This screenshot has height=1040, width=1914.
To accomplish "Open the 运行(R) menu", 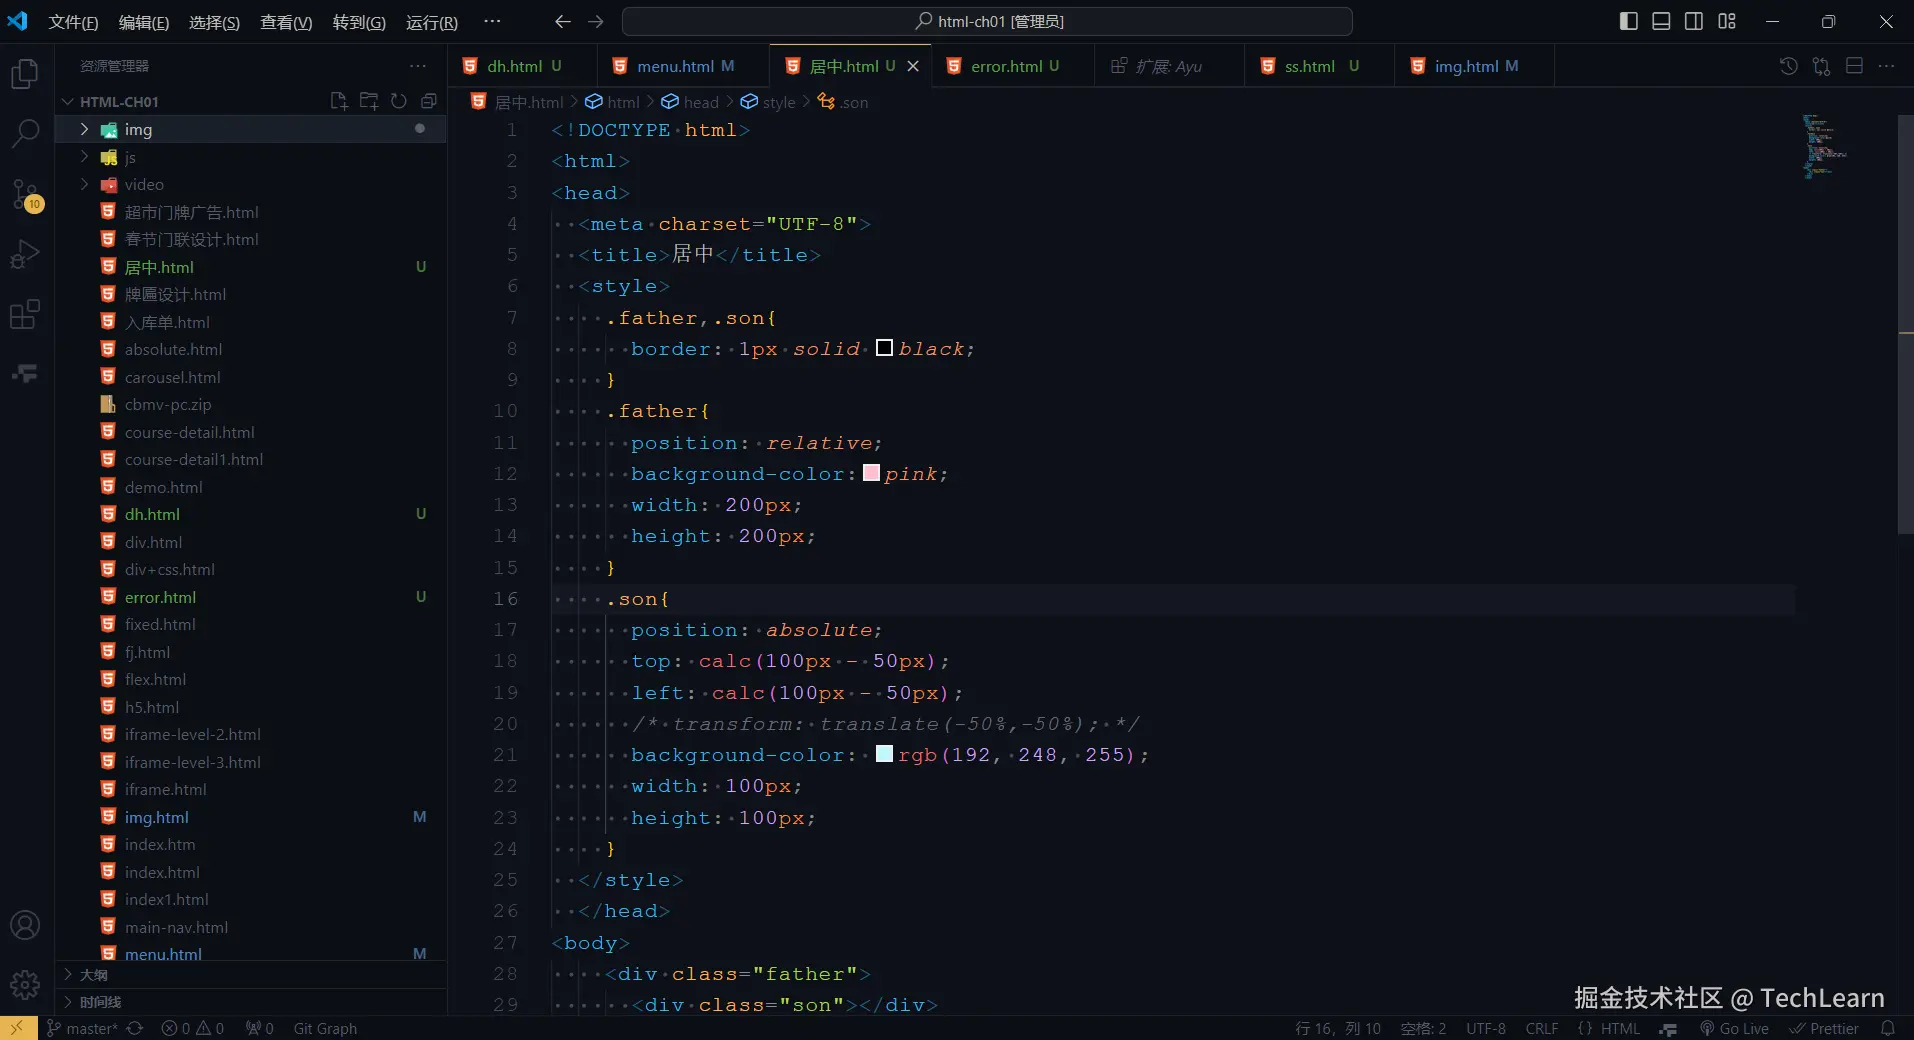I will coord(432,22).
